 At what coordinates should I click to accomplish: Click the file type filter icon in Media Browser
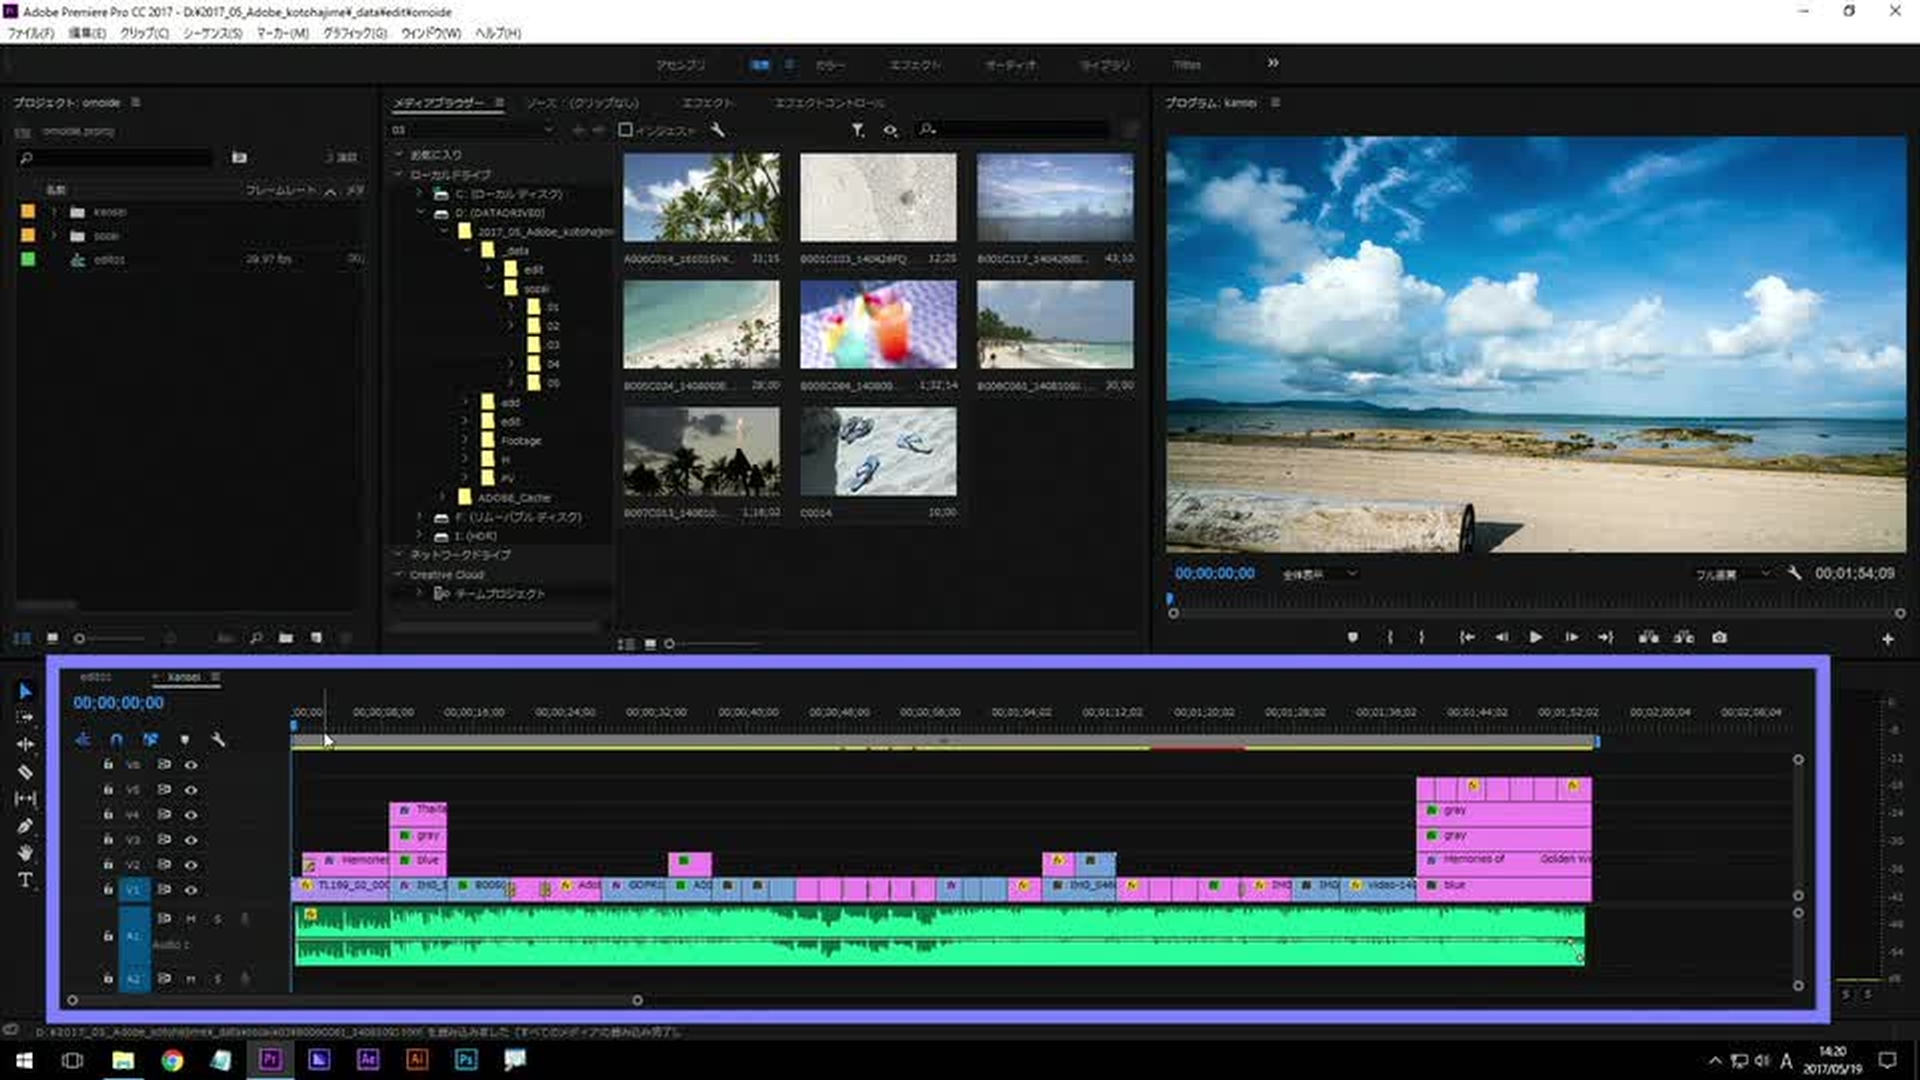tap(857, 130)
